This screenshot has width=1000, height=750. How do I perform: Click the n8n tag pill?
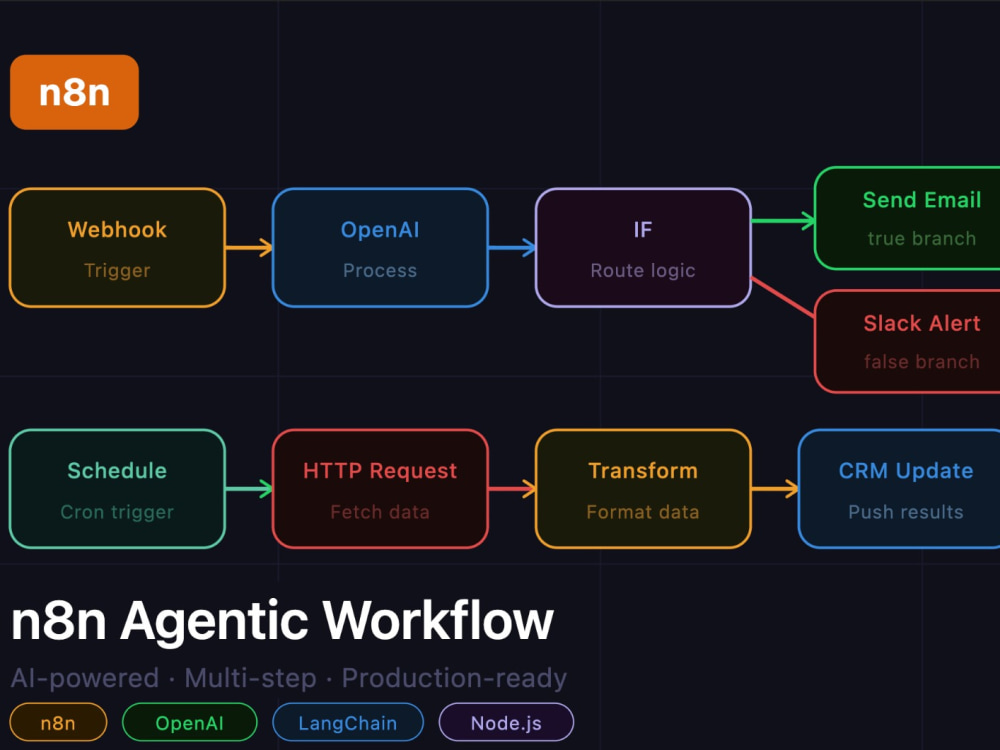(58, 723)
